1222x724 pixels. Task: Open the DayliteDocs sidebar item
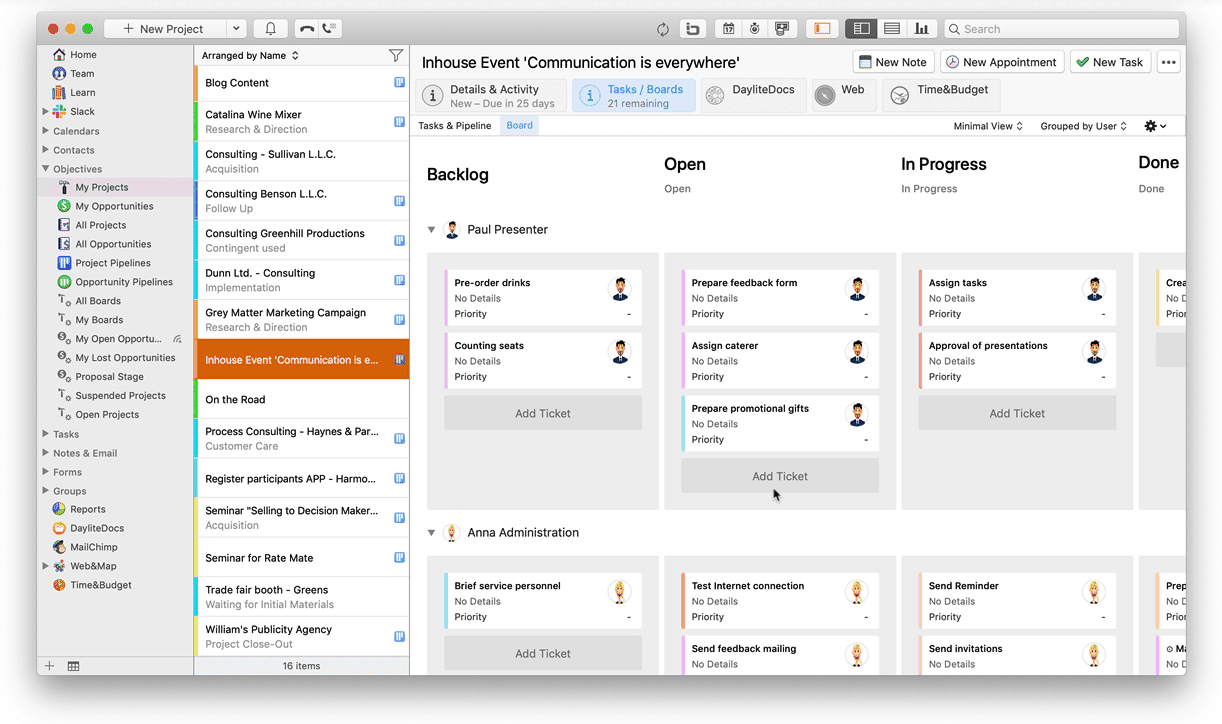click(96, 528)
